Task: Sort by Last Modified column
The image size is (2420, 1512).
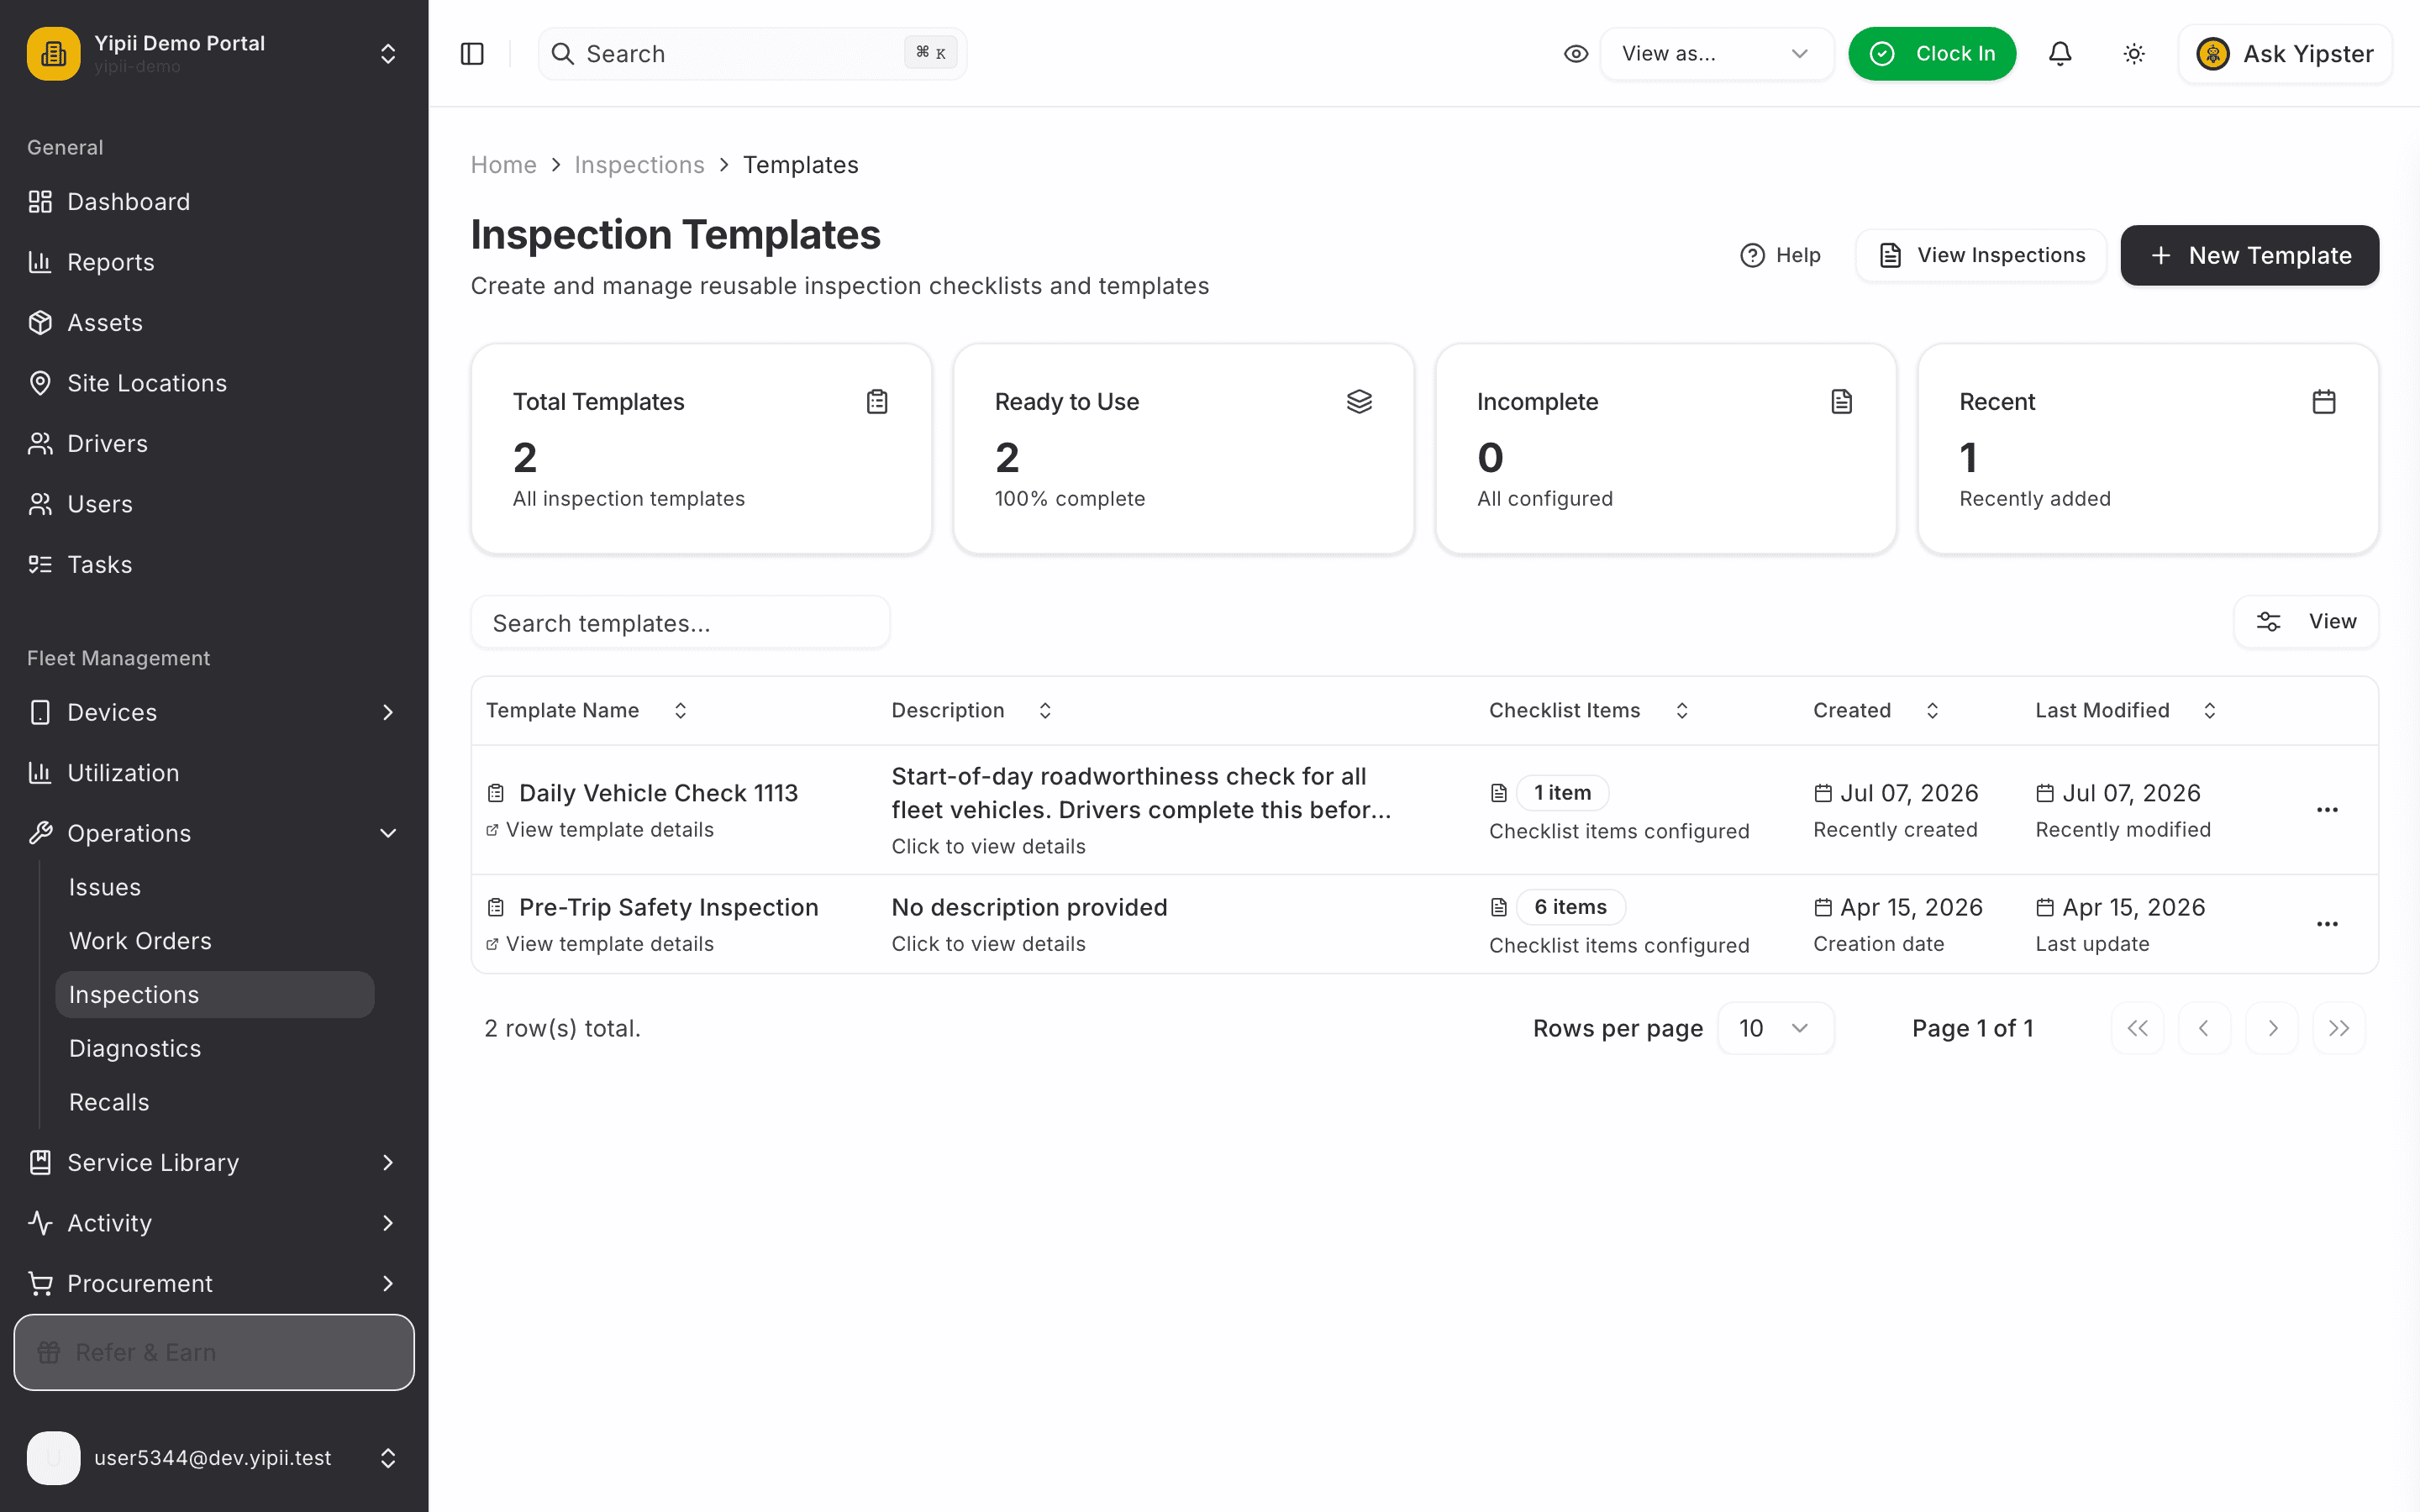Action: [2126, 711]
